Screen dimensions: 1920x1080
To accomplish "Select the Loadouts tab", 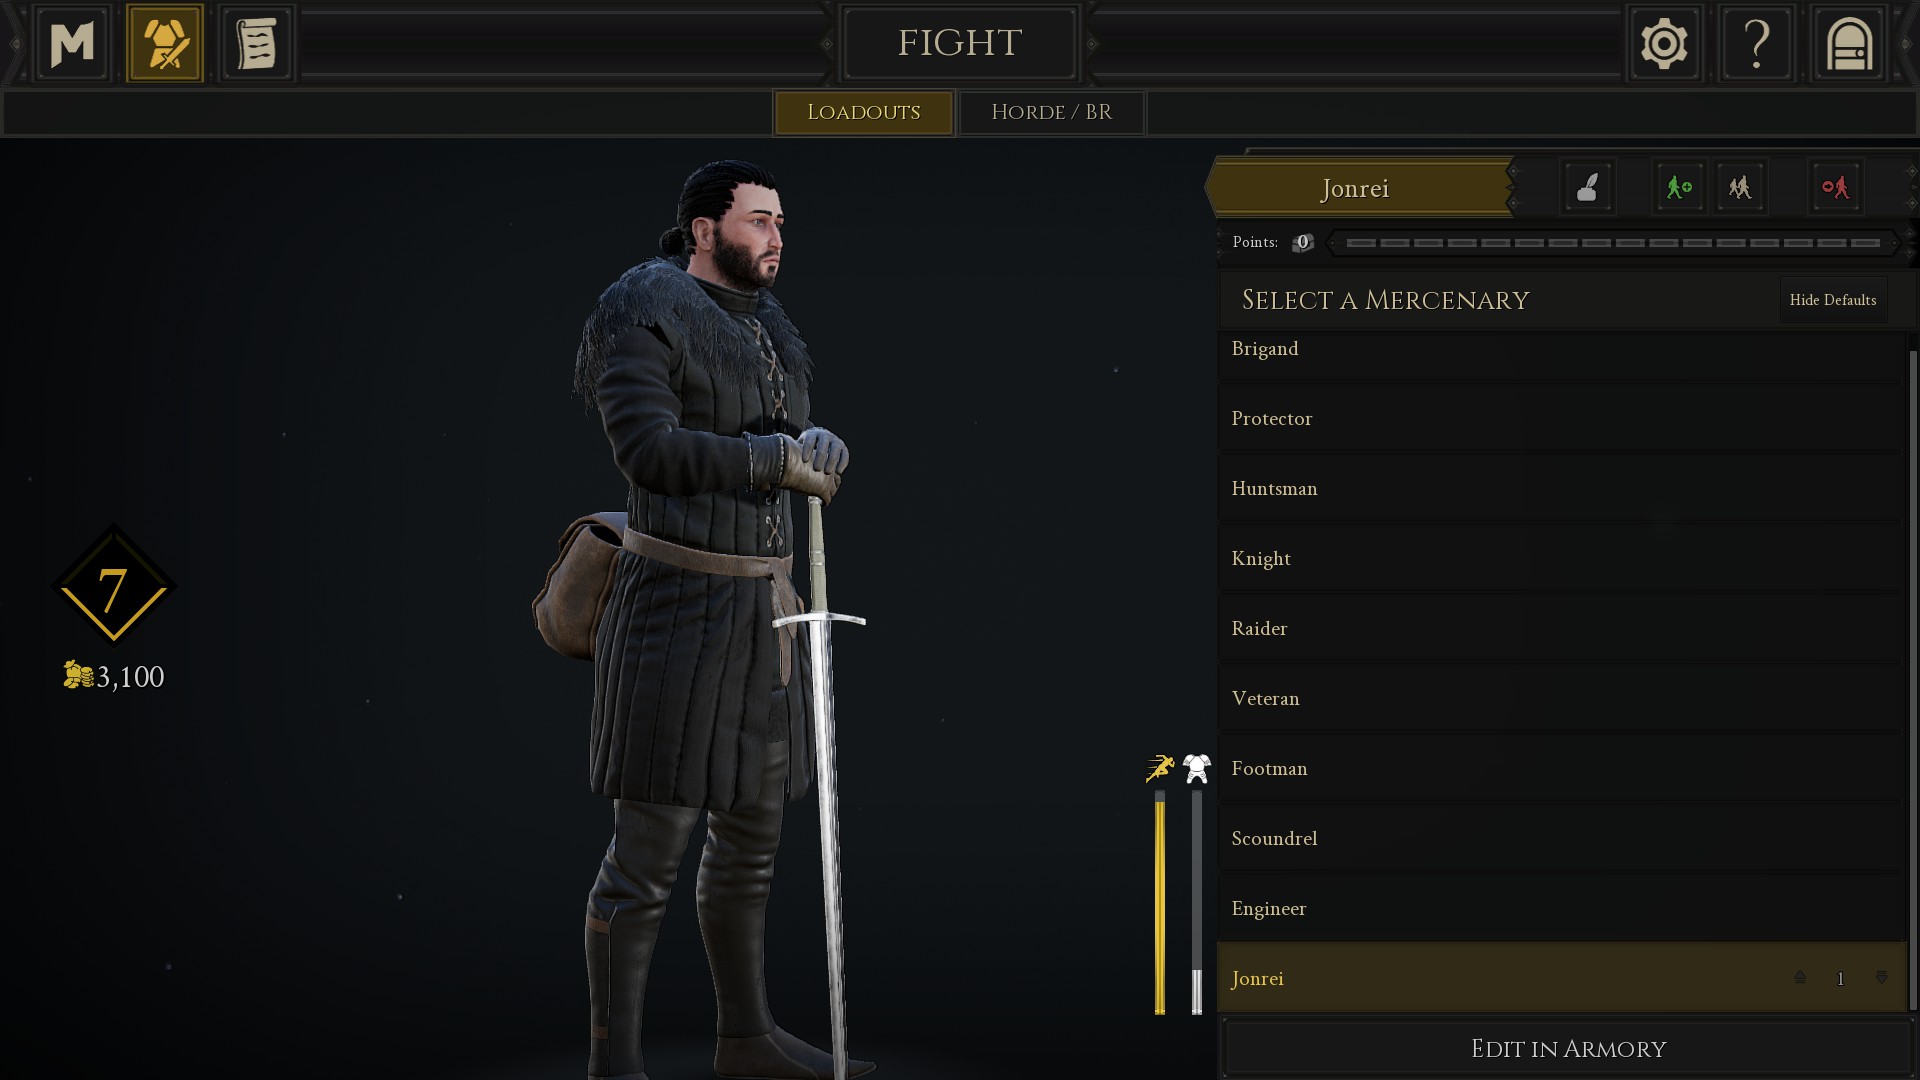I will [863, 112].
